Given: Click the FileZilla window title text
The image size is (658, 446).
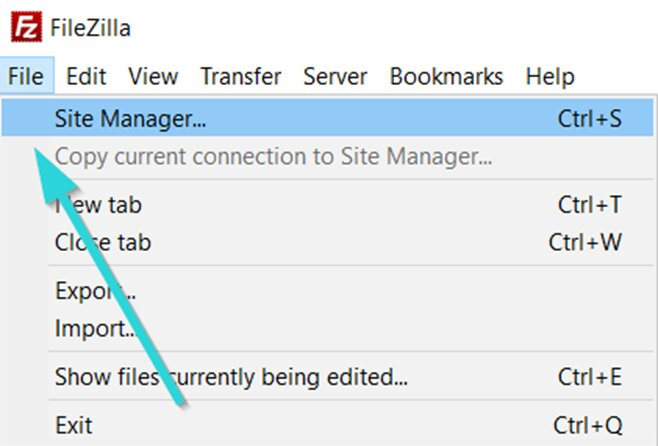Looking at the screenshot, I should point(90,28).
